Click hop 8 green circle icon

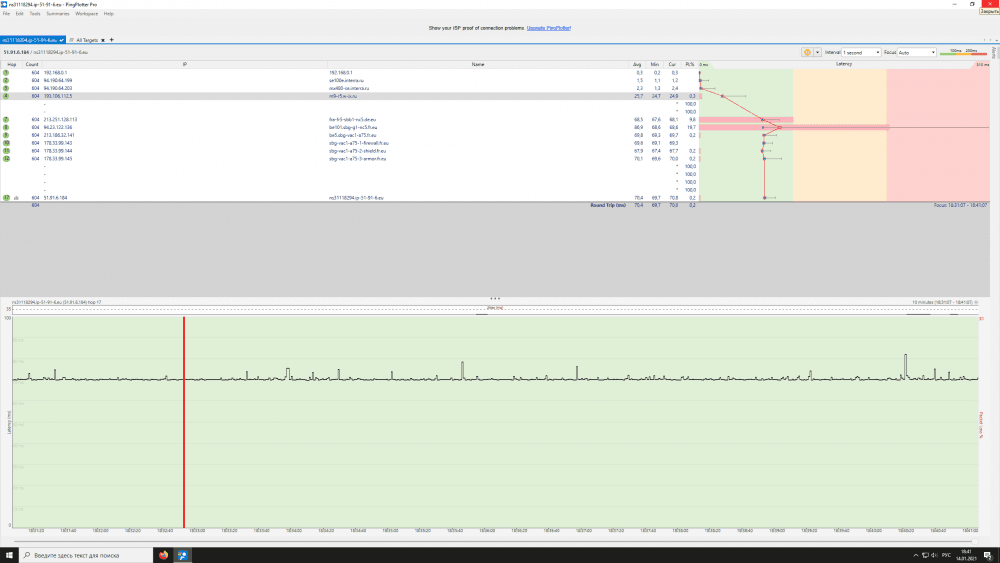click(x=6, y=128)
